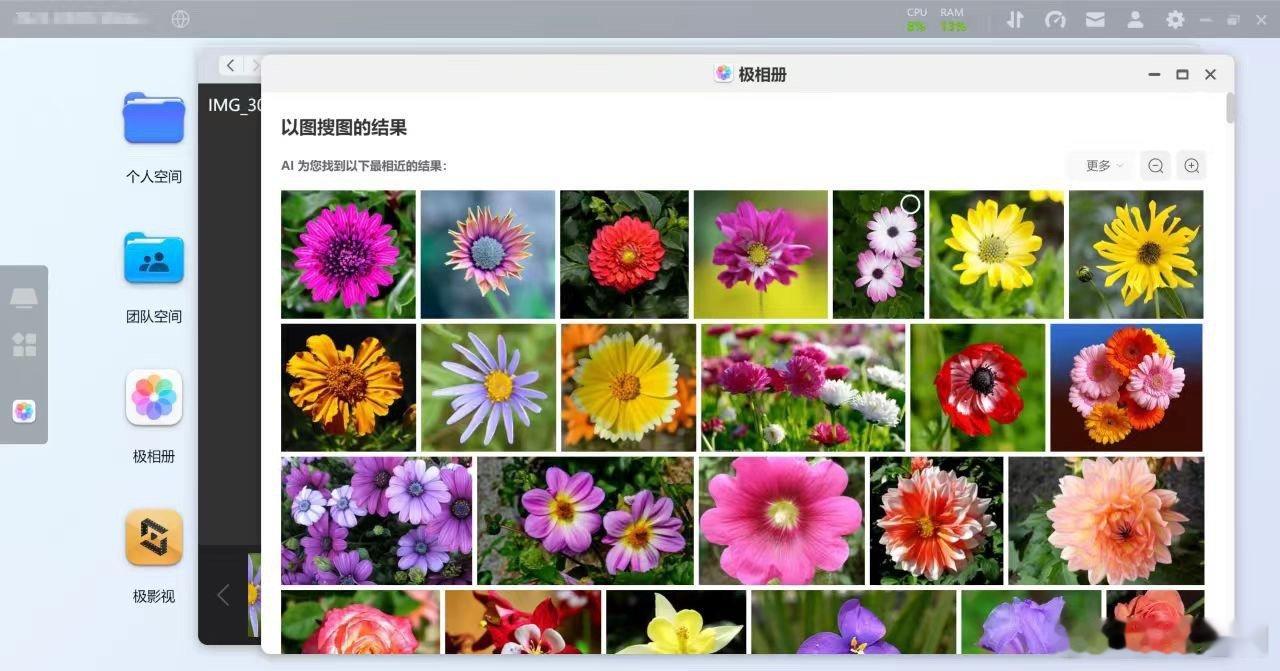Viewport: 1280px width, 671px height.
Task: Open the pink hollyhock thumbnail
Action: tap(782, 521)
